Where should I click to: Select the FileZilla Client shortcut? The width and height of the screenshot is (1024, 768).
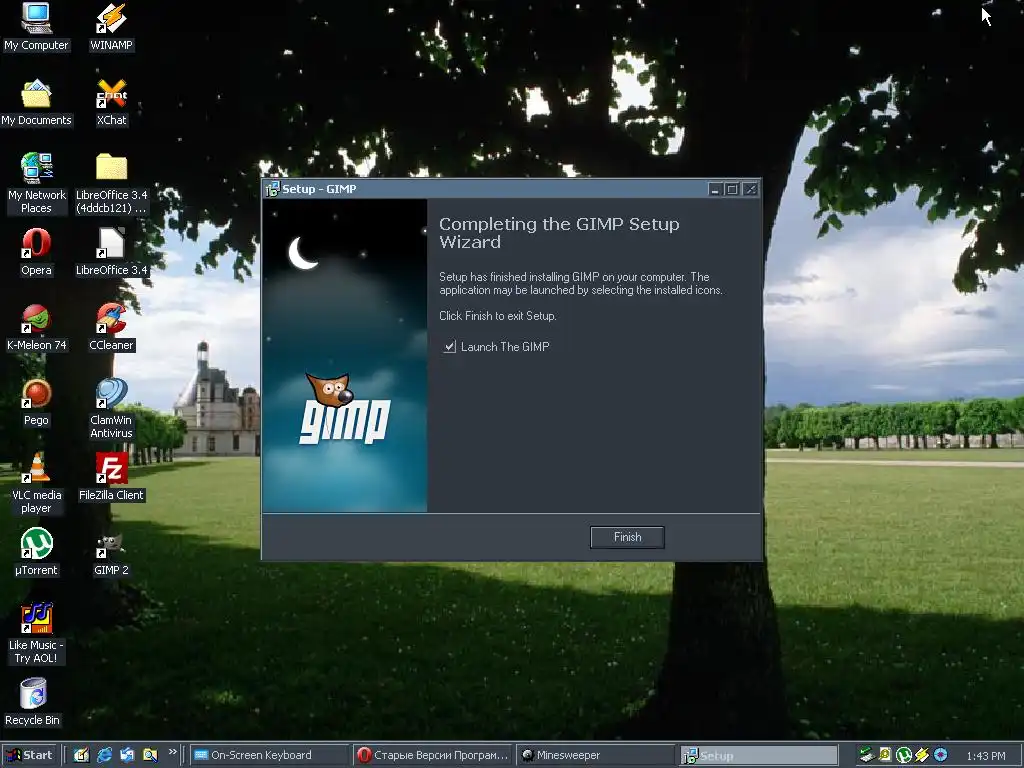coord(111,477)
